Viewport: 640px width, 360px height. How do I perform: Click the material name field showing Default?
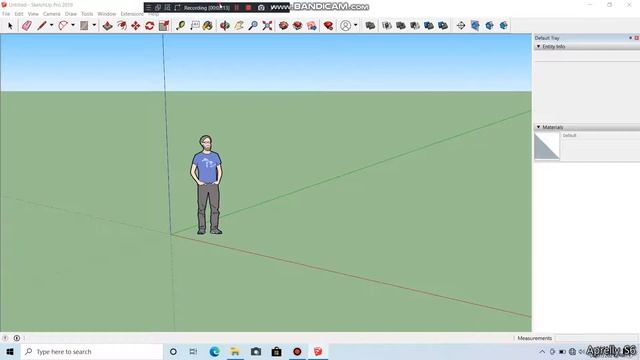pos(600,136)
